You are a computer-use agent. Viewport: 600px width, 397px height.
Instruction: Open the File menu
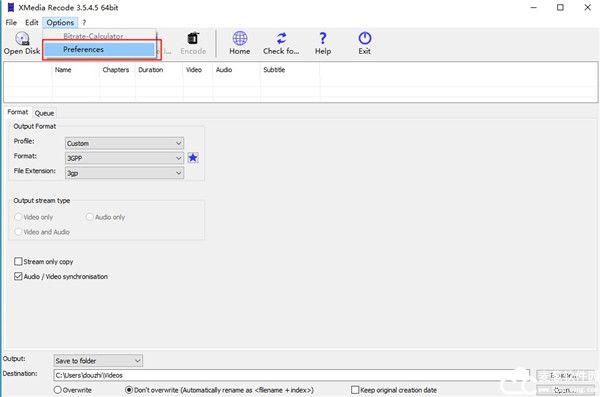[x=11, y=23]
